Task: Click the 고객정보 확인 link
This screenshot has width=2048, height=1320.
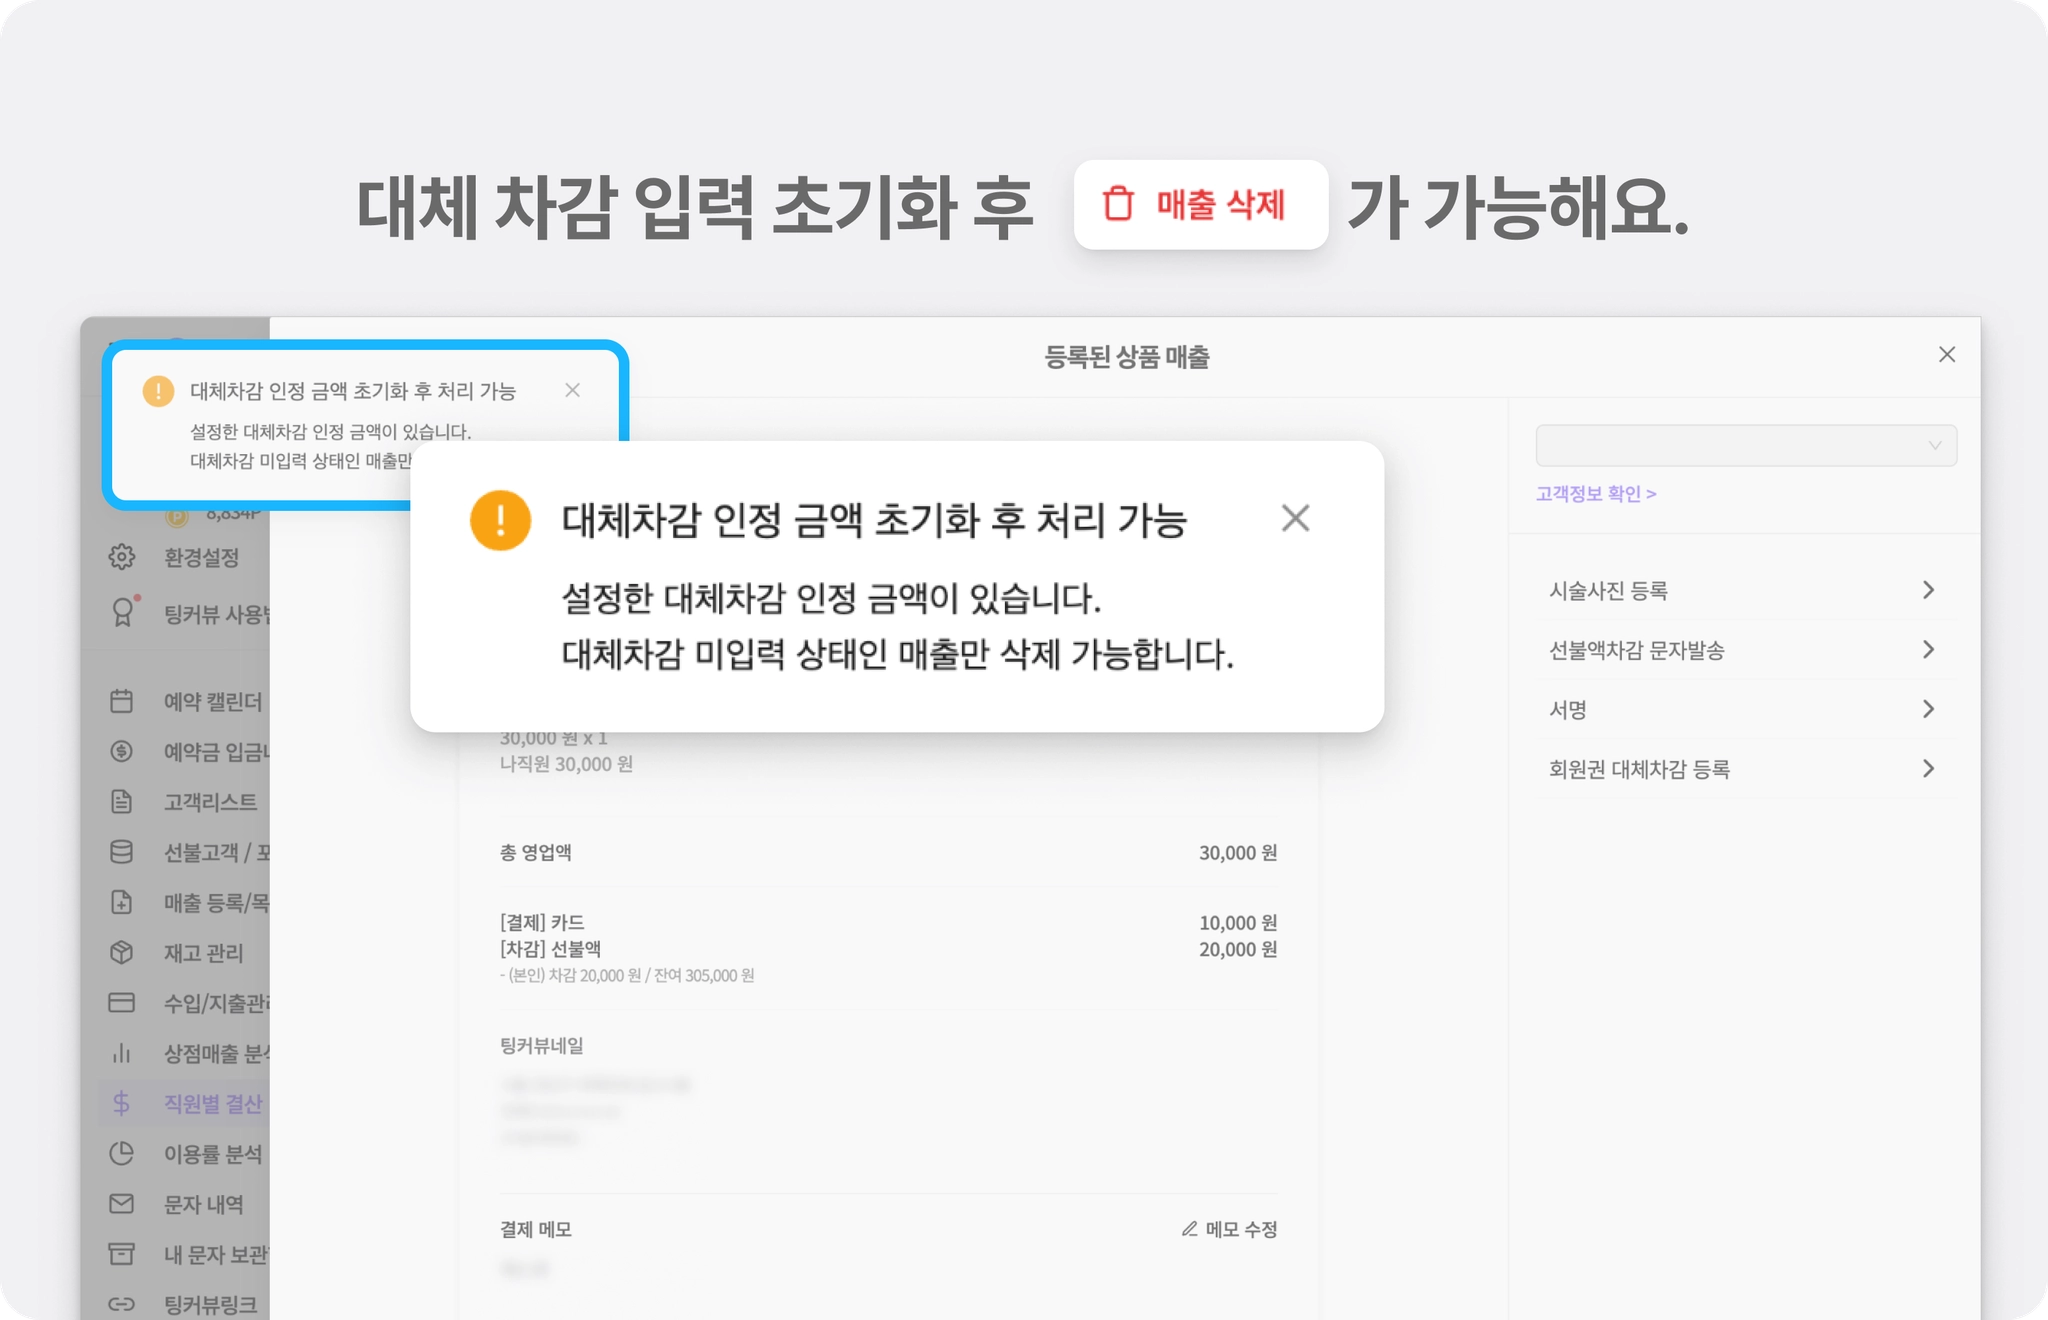Action: [x=1595, y=494]
